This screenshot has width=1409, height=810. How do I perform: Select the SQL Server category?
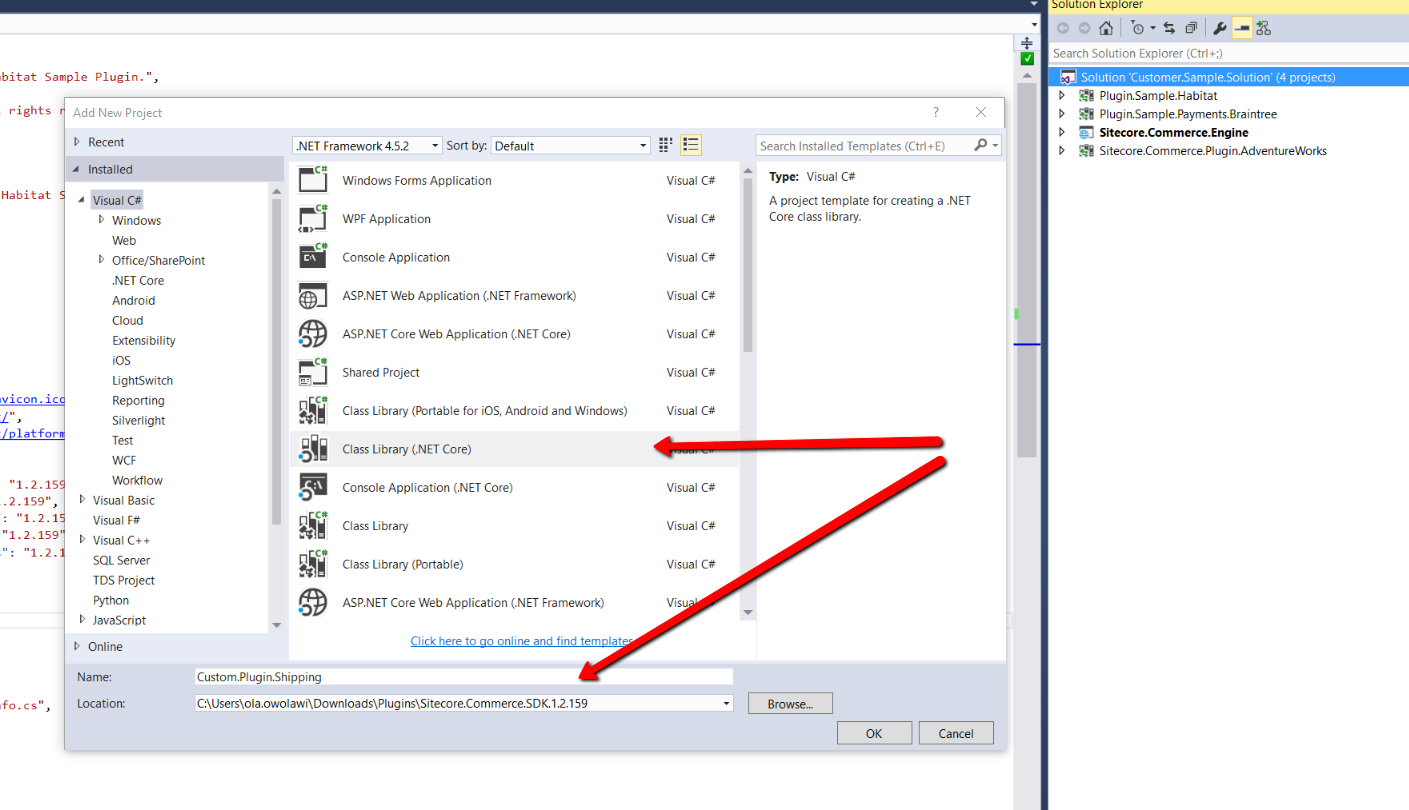coord(122,560)
